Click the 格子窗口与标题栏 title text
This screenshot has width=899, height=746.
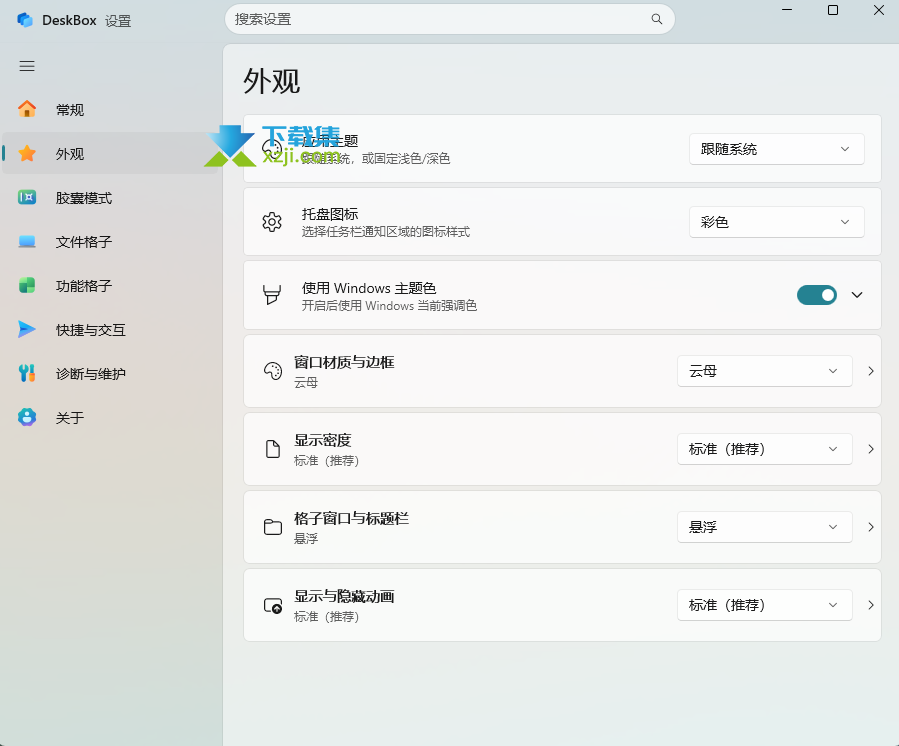(351, 518)
